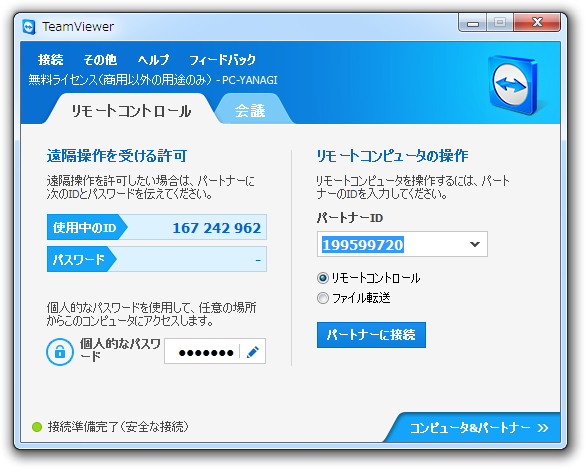This screenshot has height=469, width=585.
Task: Click the padlock personal password icon
Action: (60, 351)
